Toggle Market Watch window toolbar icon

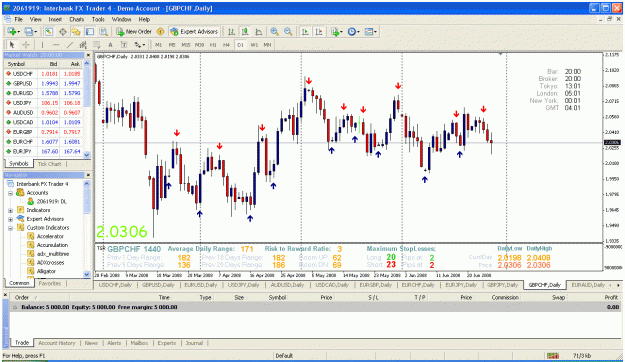pyautogui.click(x=49, y=31)
